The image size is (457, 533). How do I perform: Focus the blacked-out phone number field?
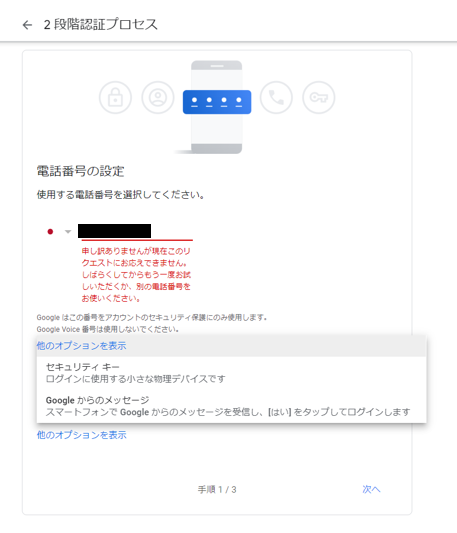(x=115, y=231)
